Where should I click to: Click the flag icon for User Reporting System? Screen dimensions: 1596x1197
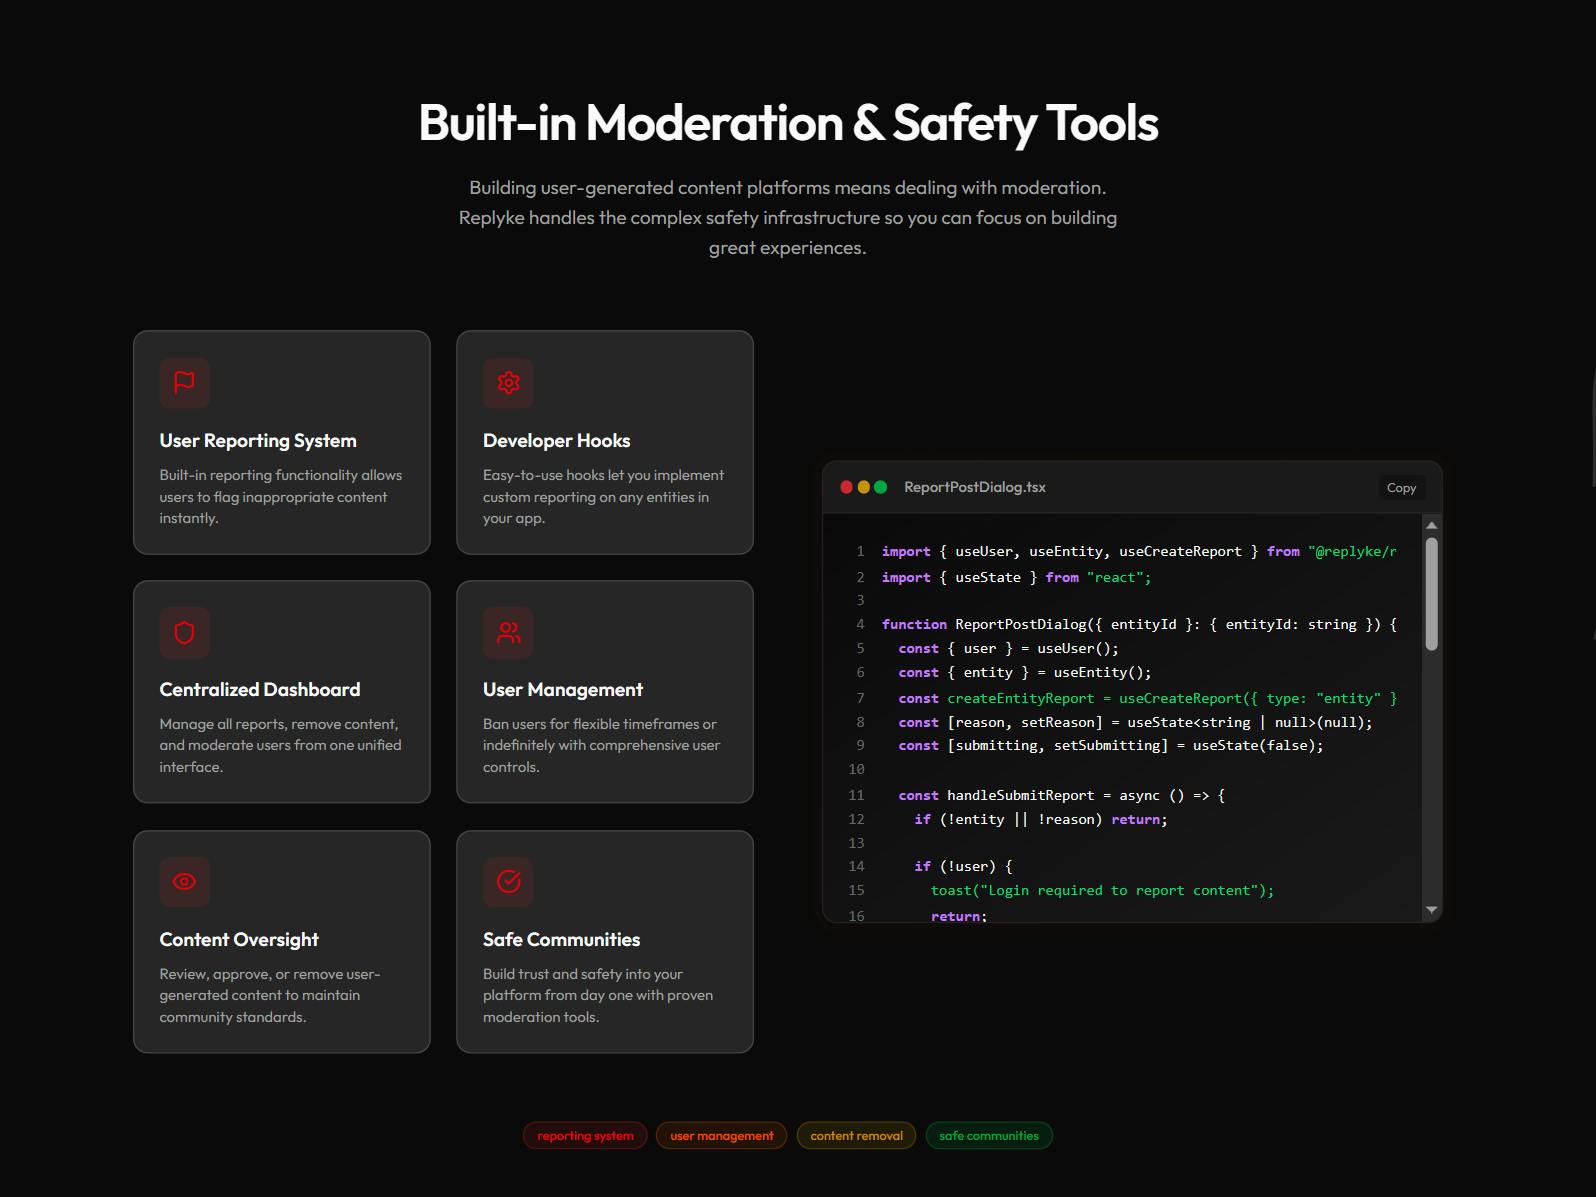coord(184,382)
